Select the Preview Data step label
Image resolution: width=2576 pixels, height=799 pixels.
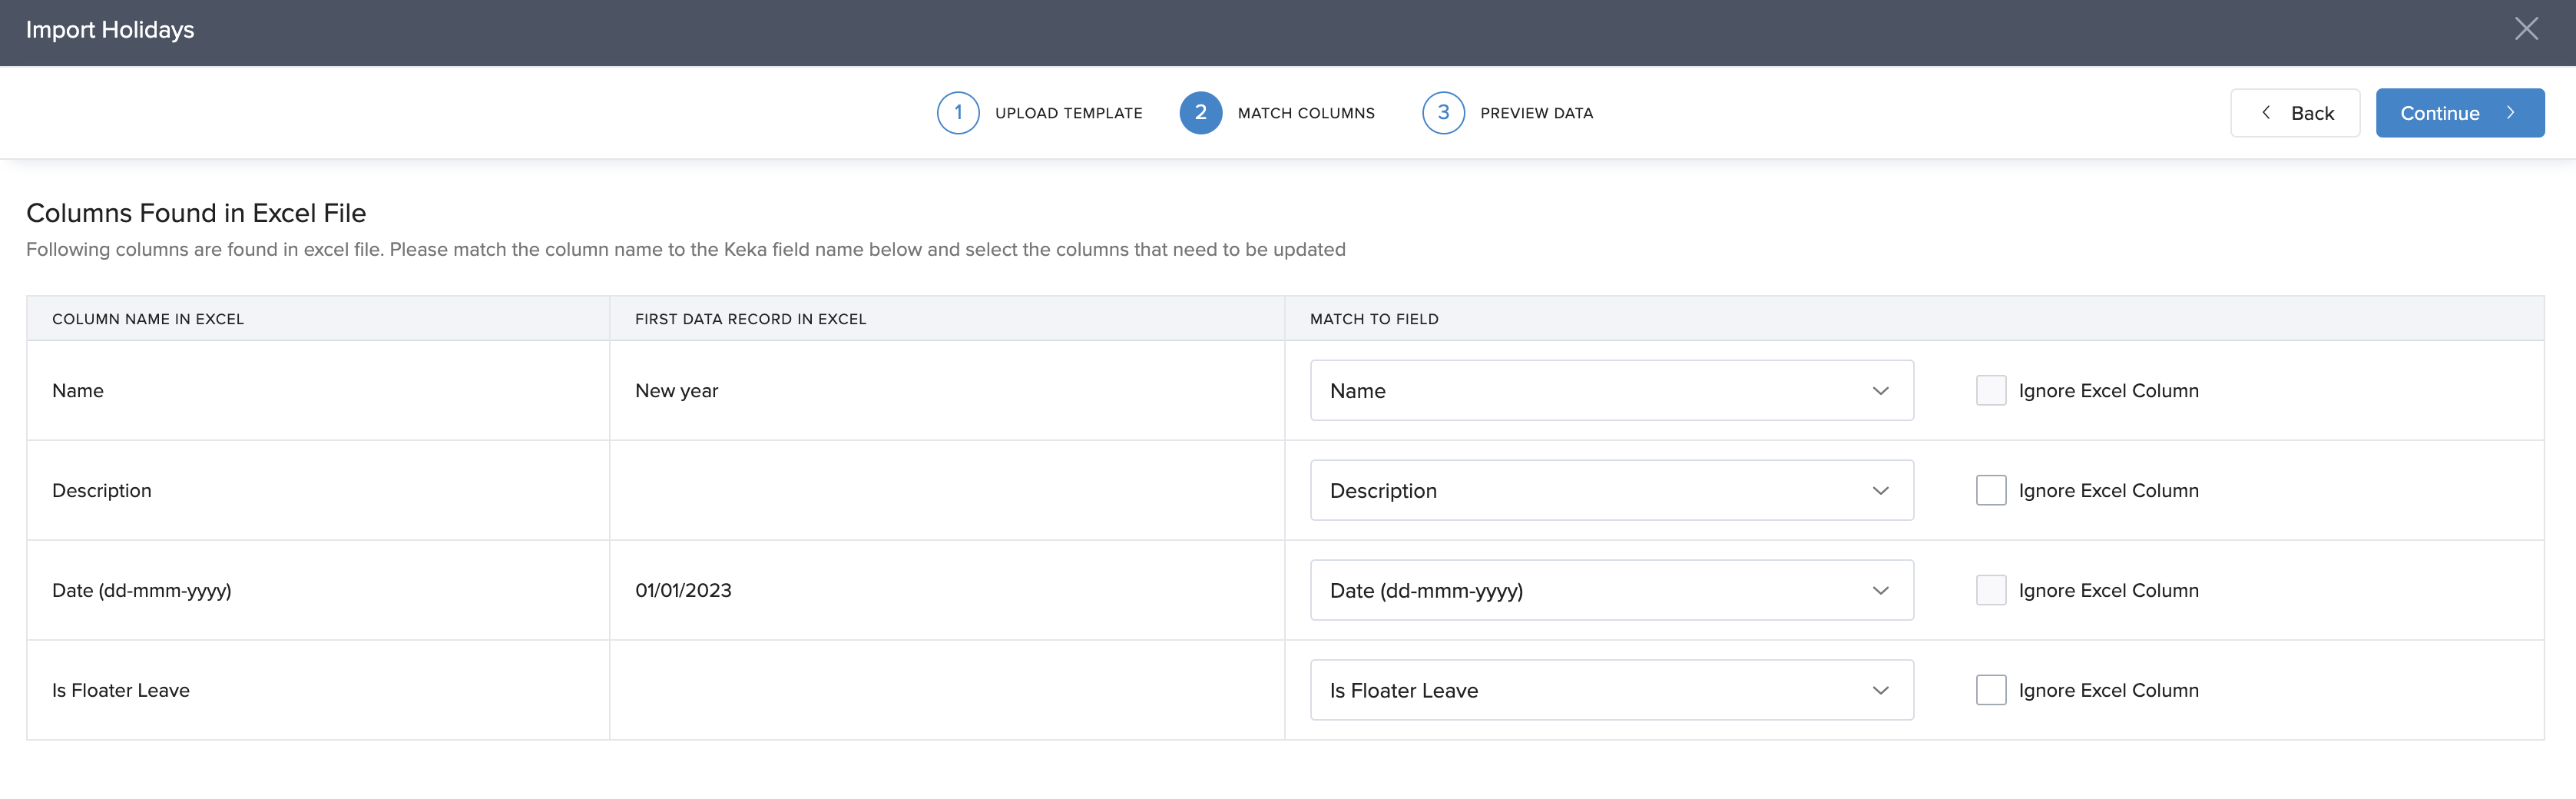1536,114
